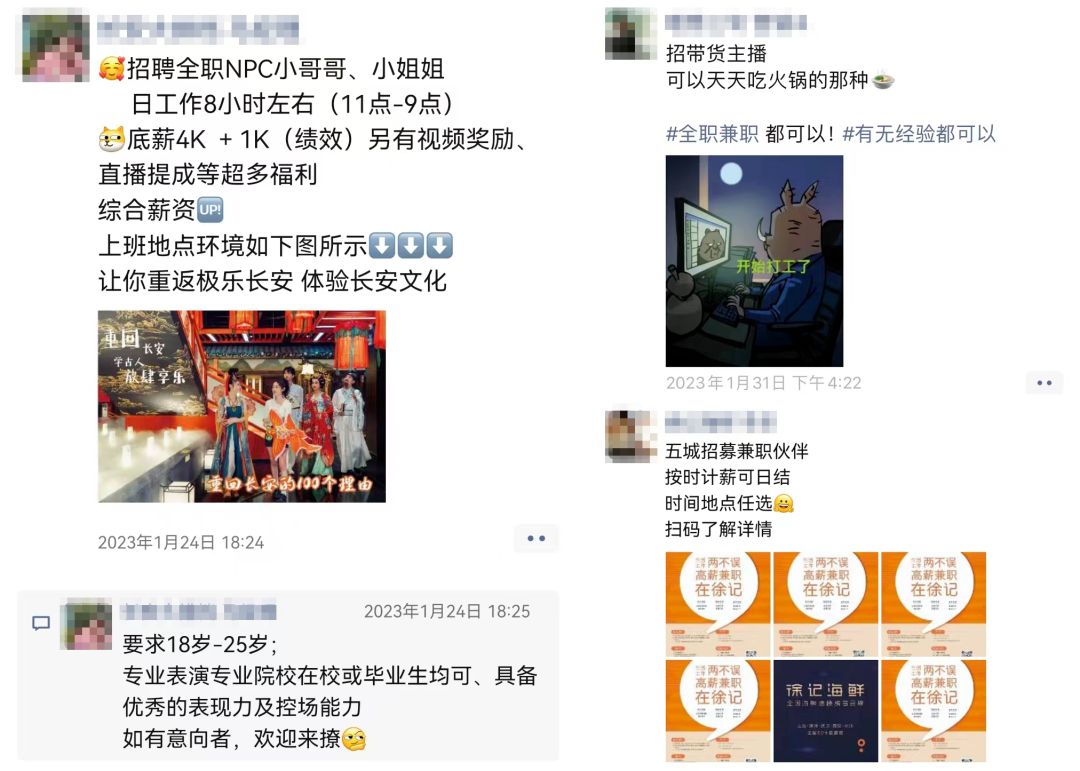The image size is (1080, 771).
Task: Click the blurred commenter name in the reply box
Action: click(x=199, y=611)
